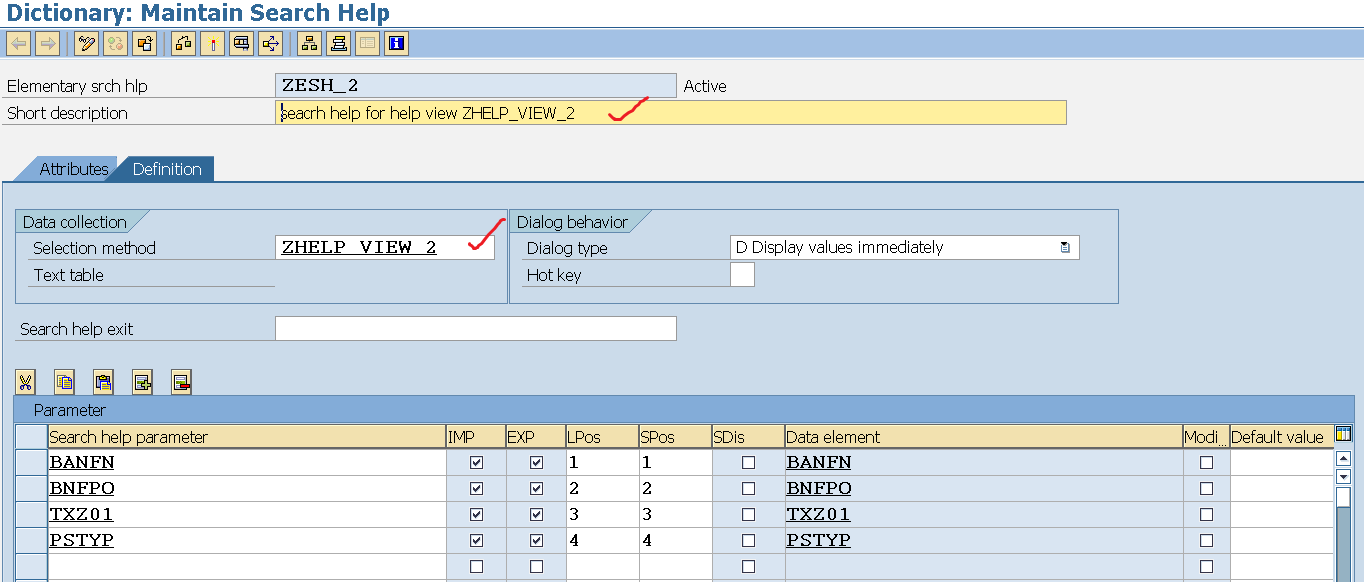
Task: Click the Activate (magic wand) icon
Action: tap(212, 43)
